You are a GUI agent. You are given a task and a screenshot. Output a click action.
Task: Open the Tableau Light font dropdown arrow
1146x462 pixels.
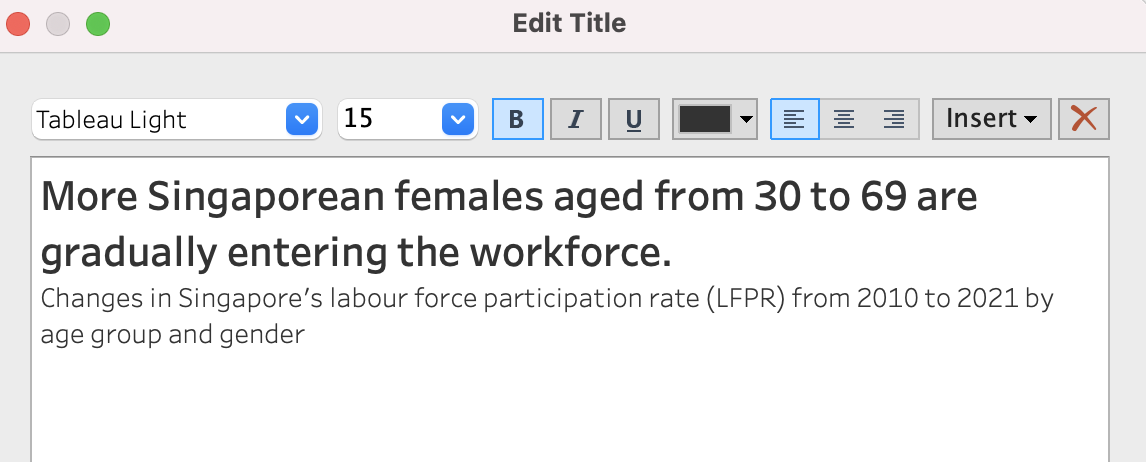pos(301,120)
